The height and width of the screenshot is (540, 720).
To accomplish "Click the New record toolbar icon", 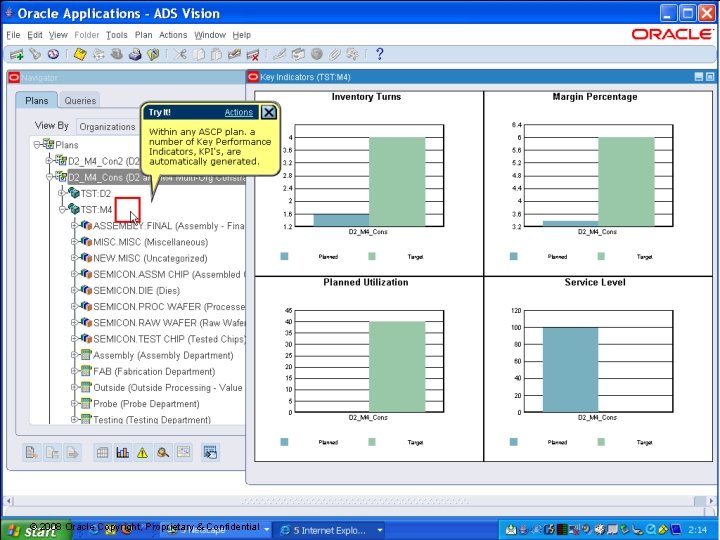I will pos(17,55).
